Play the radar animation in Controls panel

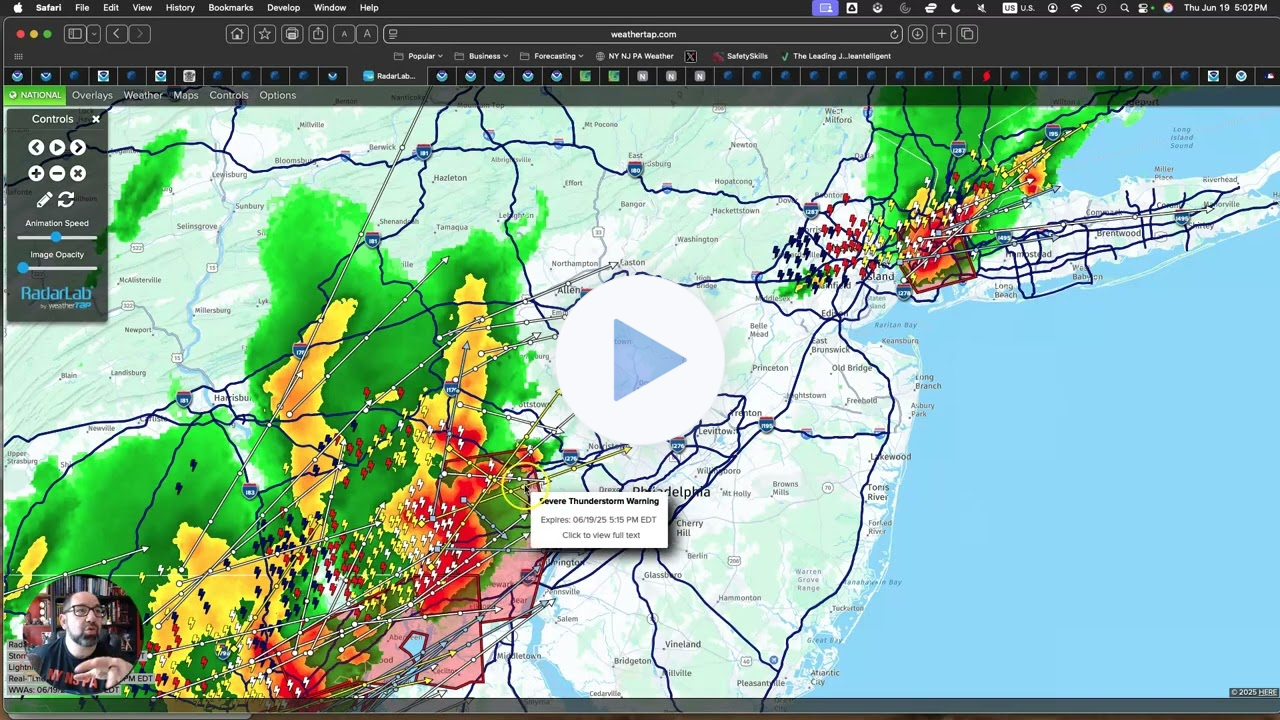(x=57, y=147)
